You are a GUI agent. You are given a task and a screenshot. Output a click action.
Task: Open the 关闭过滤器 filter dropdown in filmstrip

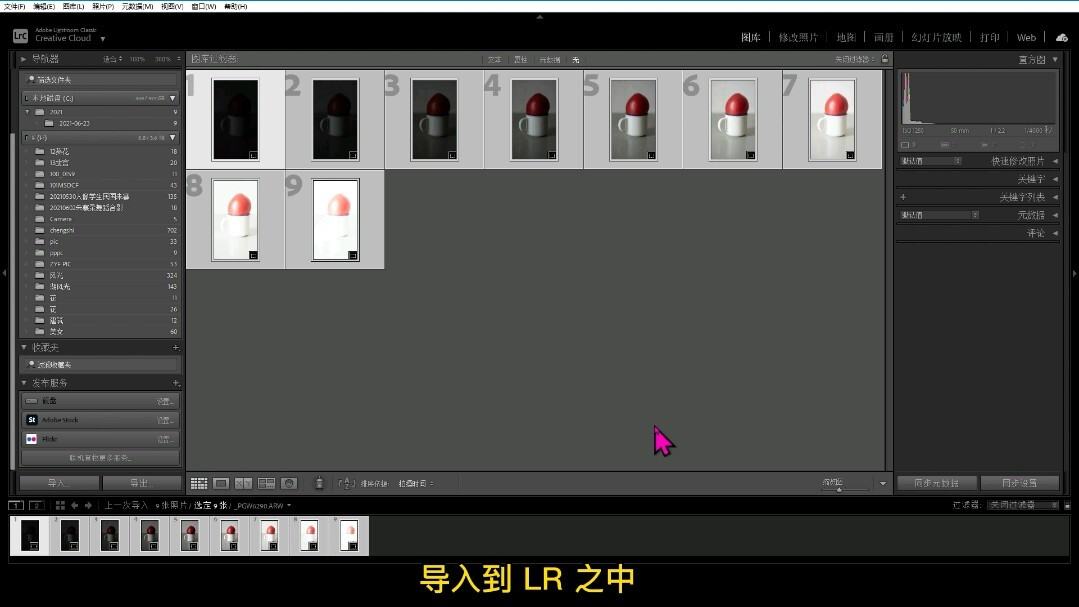[1023, 505]
